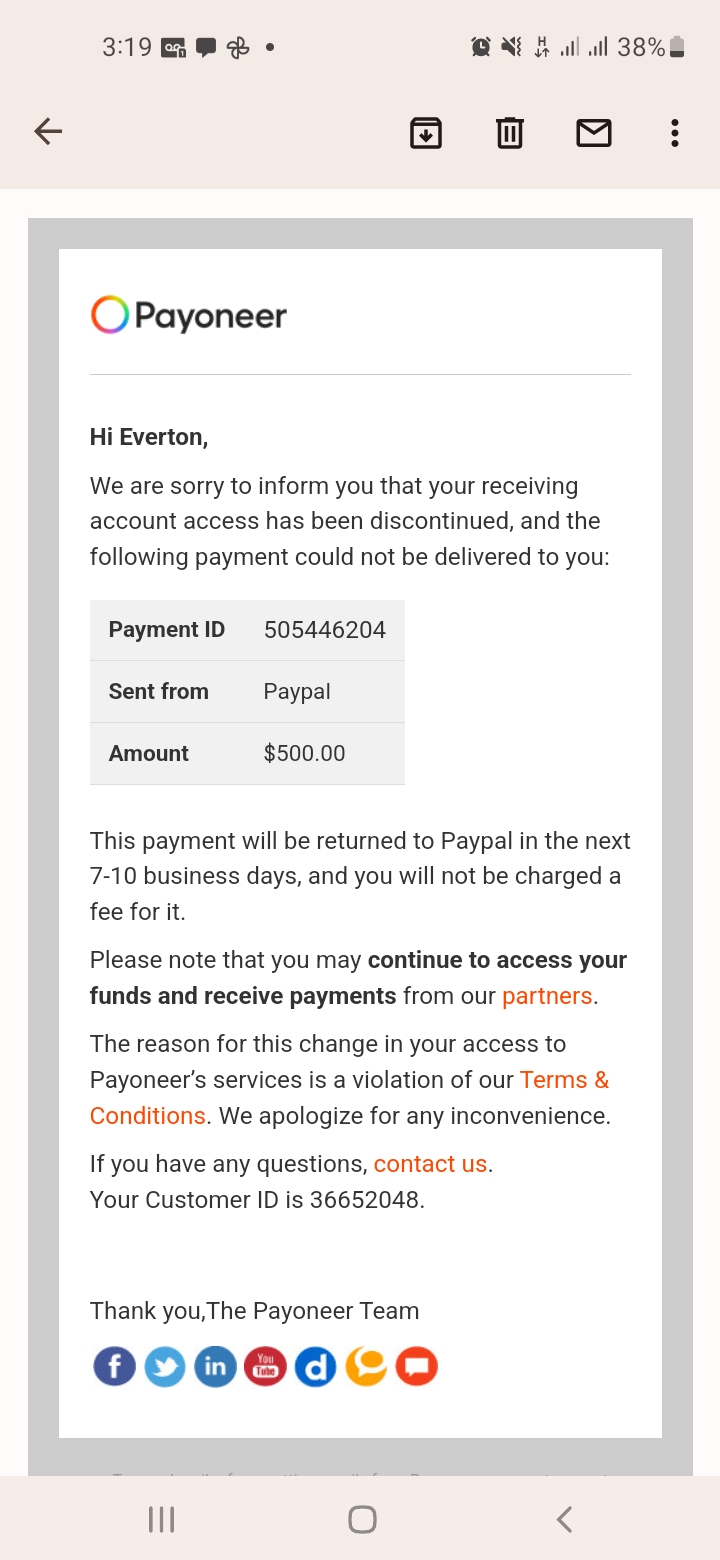The width and height of the screenshot is (720, 1560).
Task: Click the blue 'd' social icon
Action: pyautogui.click(x=316, y=1366)
